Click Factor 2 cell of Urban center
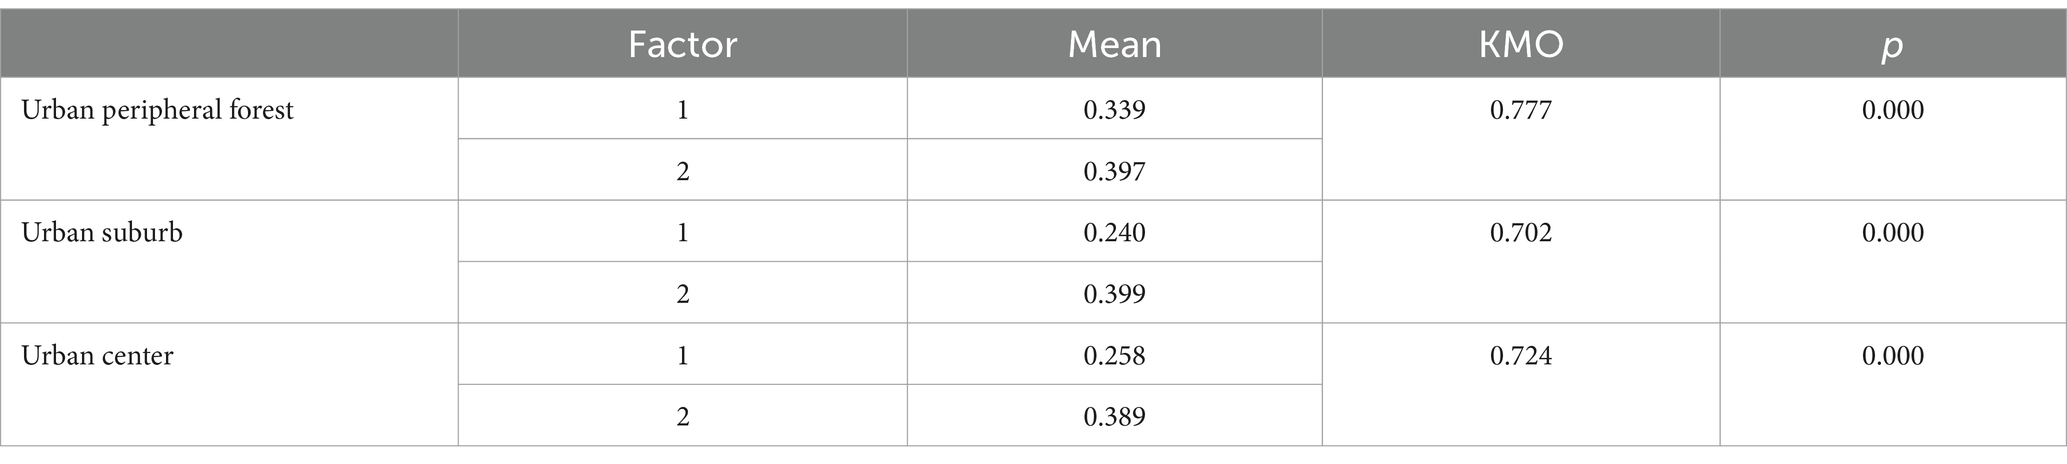The image size is (2067, 464). 683,417
